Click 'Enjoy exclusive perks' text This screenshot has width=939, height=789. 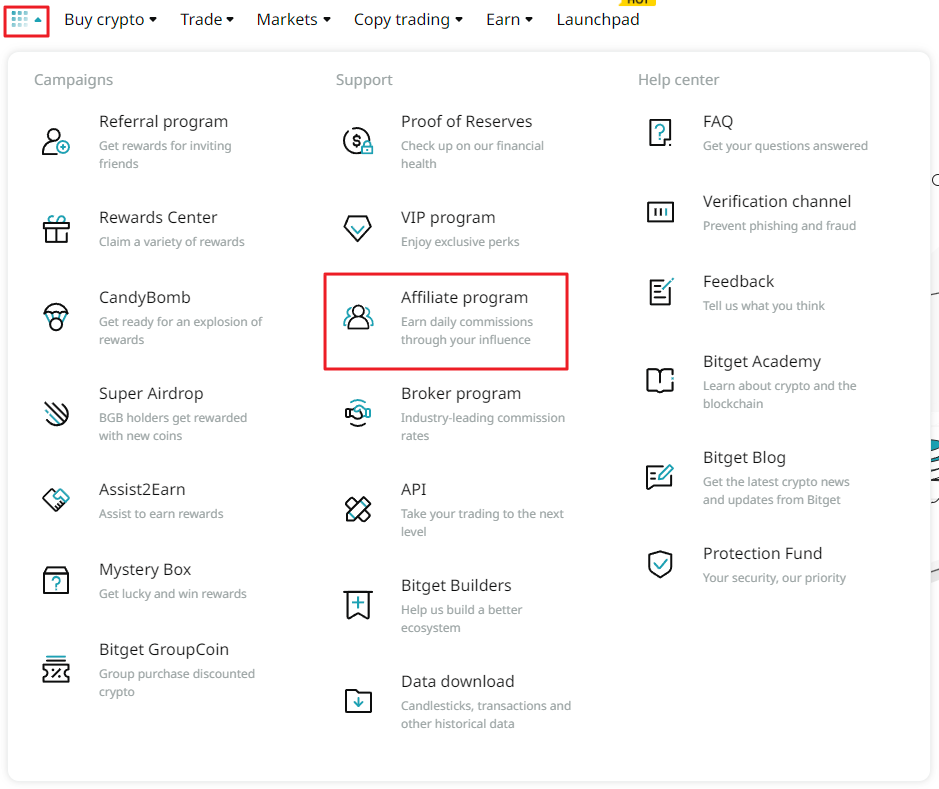click(x=460, y=242)
